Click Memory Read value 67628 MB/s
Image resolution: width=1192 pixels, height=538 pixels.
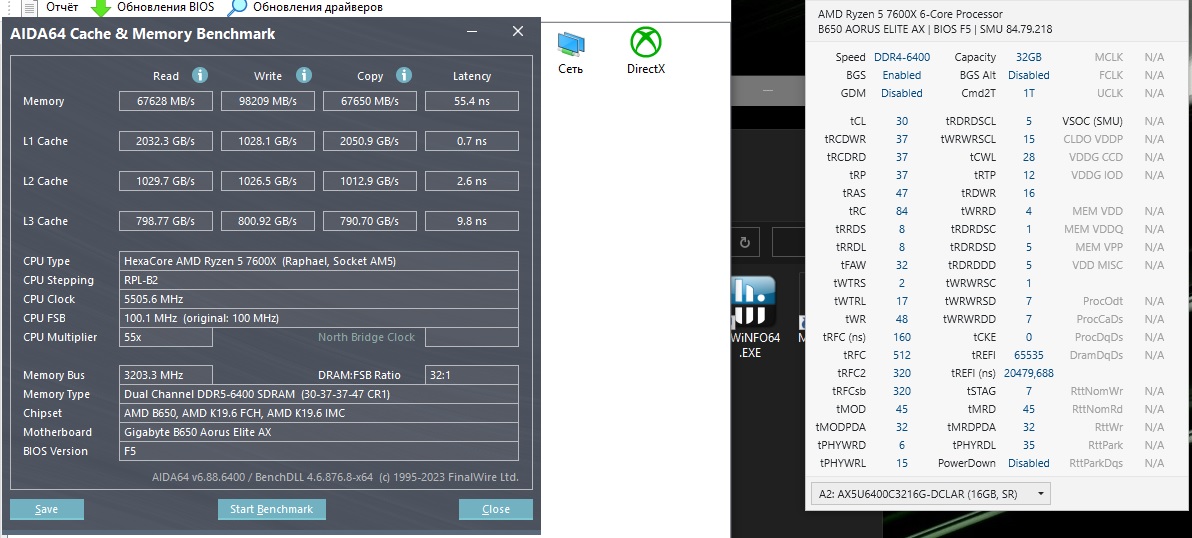(167, 101)
